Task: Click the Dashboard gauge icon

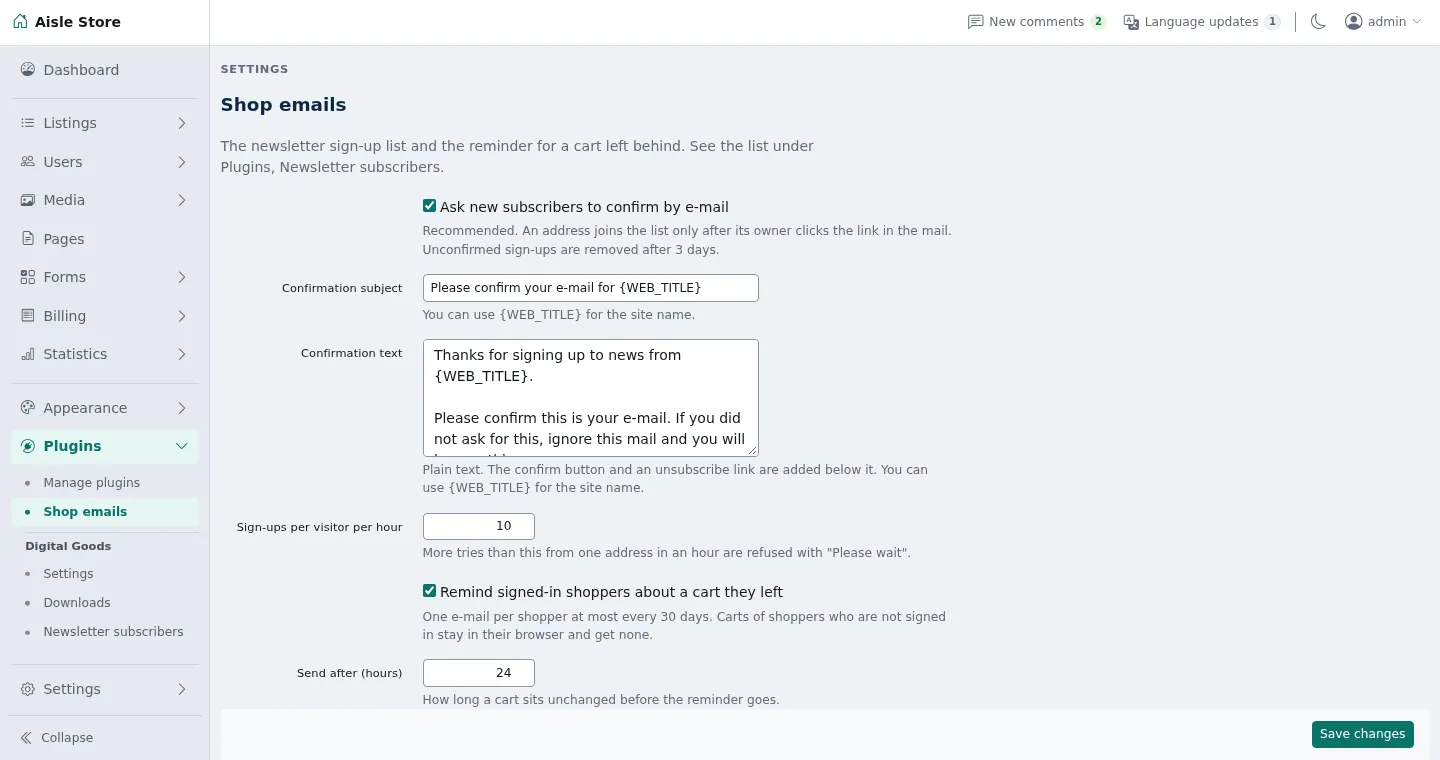Action: [x=28, y=70]
